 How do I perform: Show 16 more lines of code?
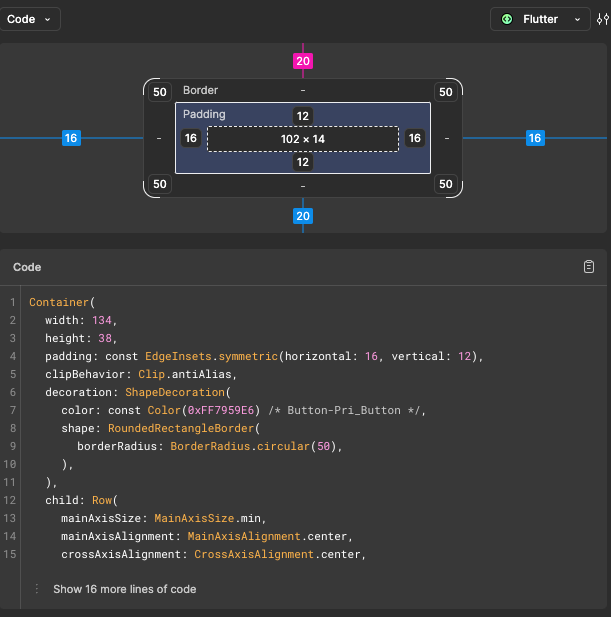click(125, 589)
